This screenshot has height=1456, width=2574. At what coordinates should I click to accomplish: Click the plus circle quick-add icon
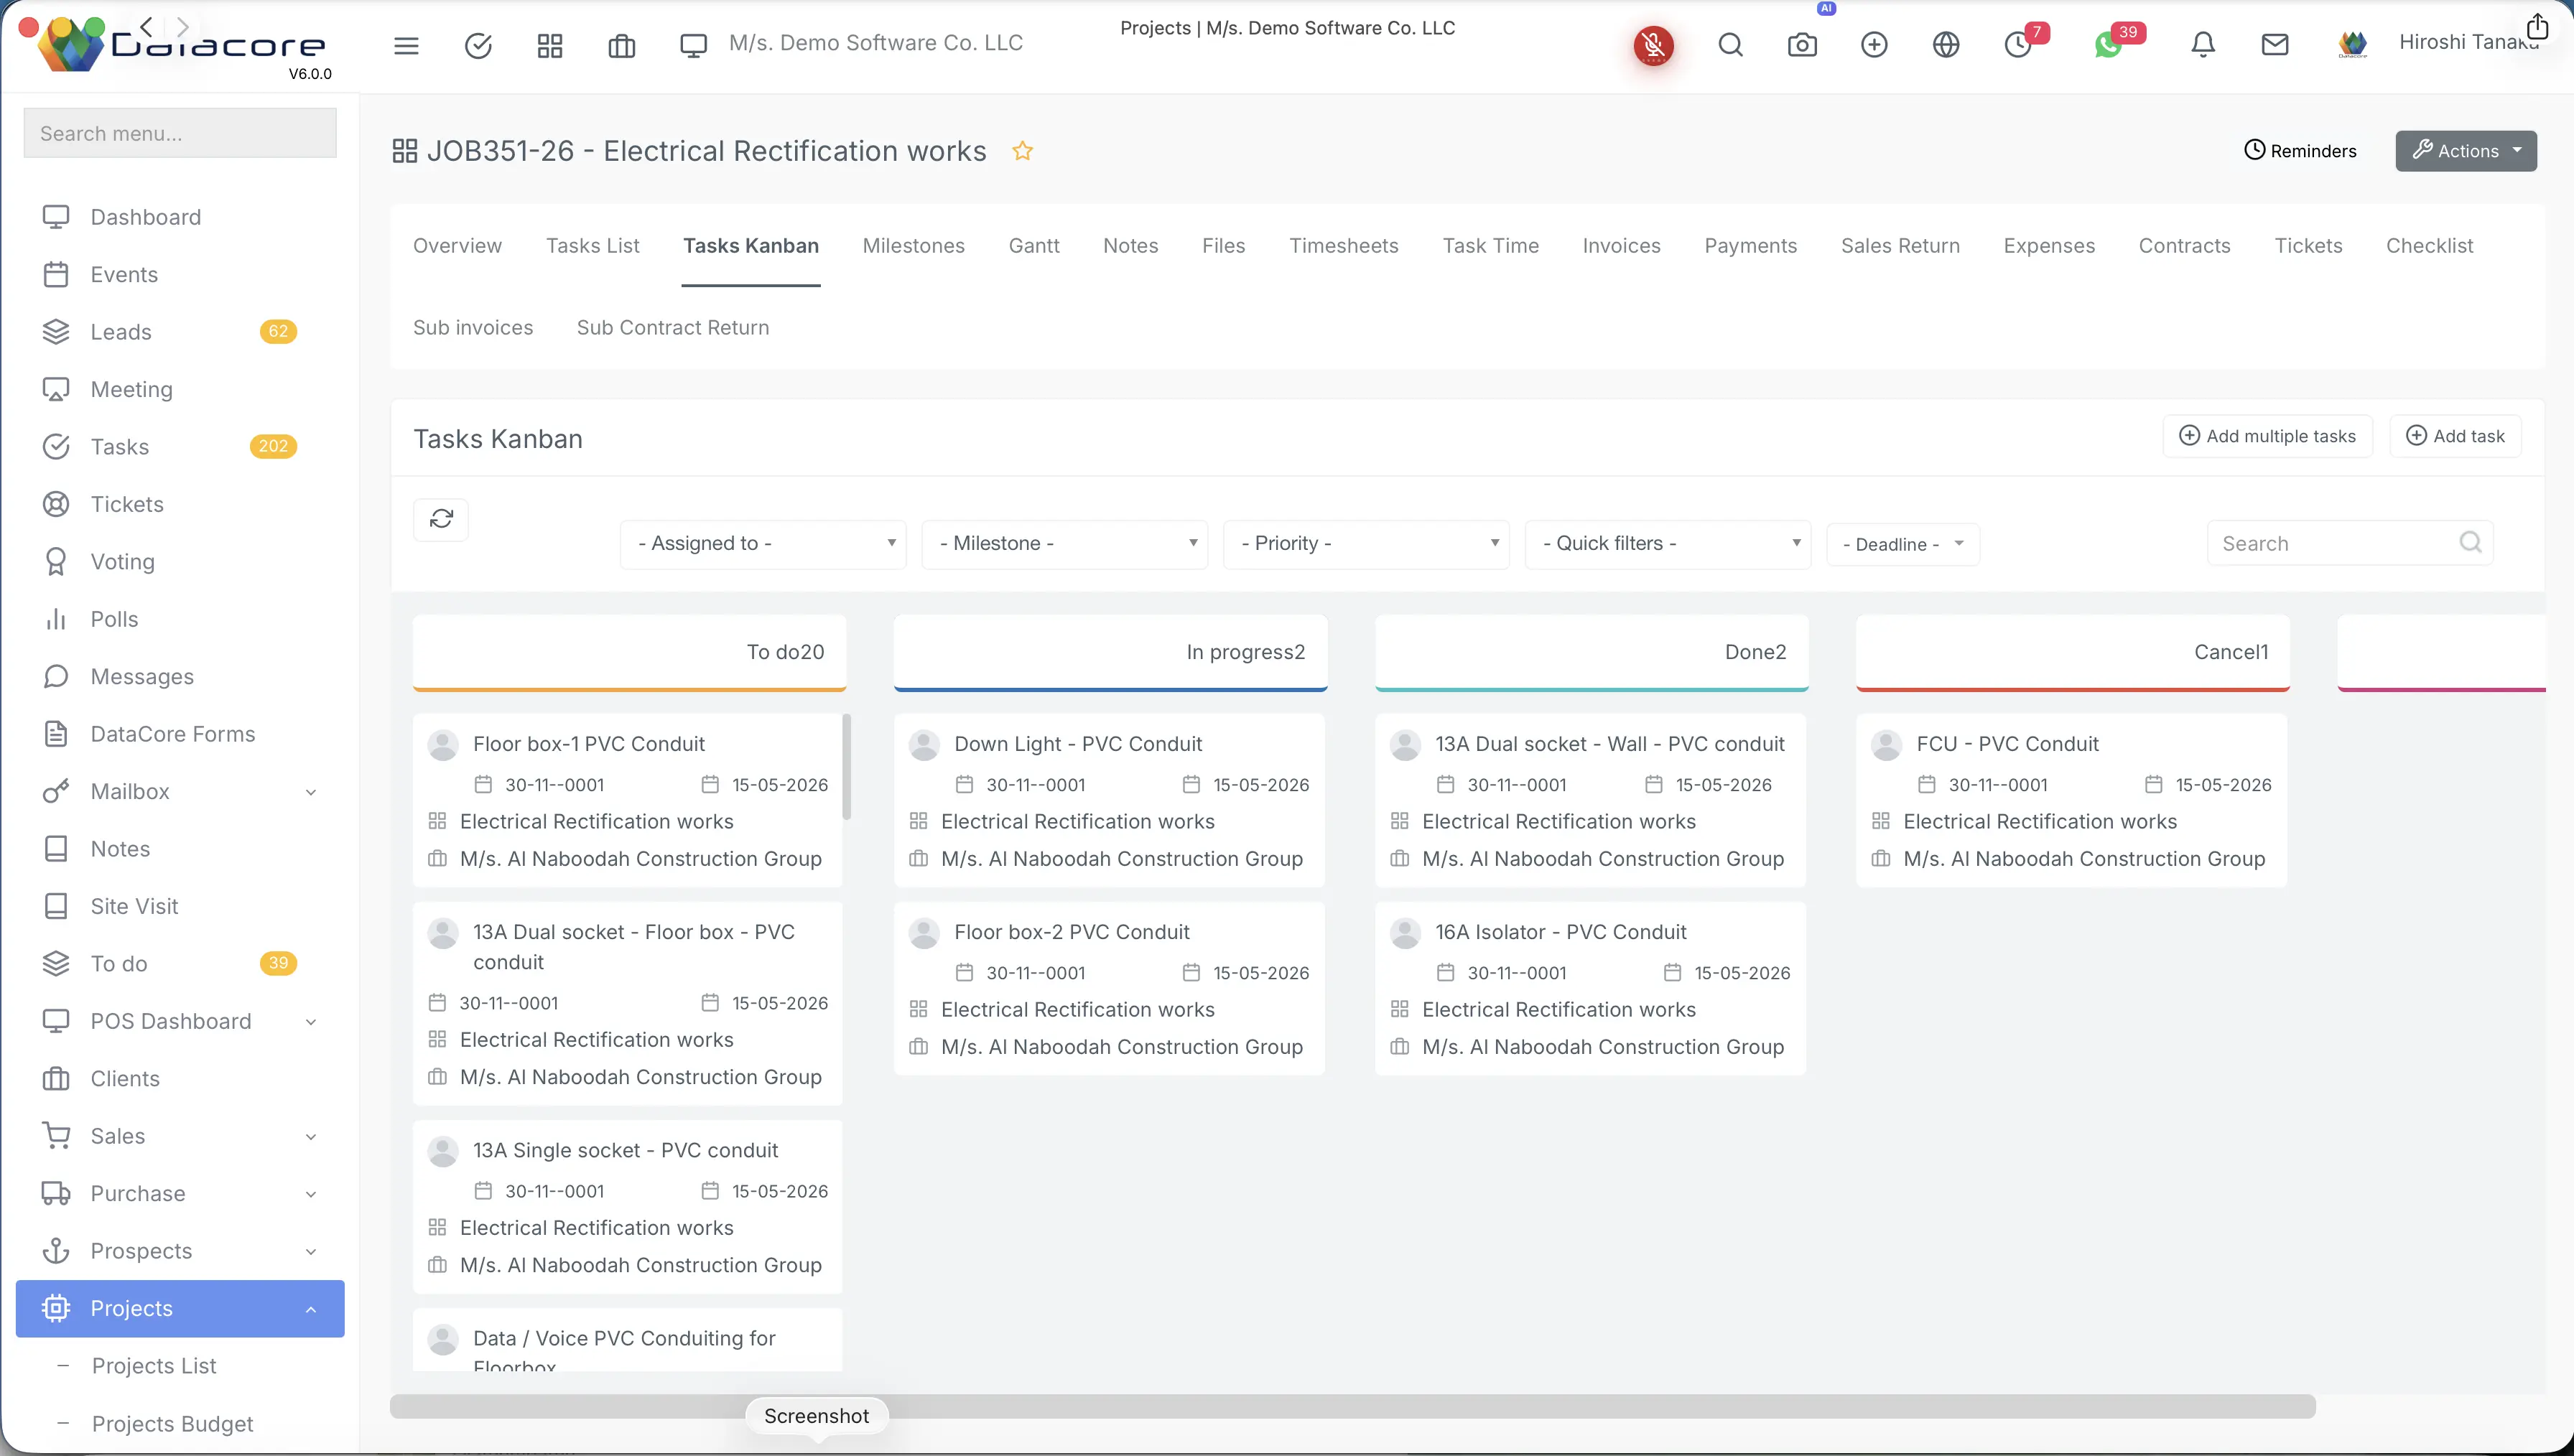(1874, 45)
